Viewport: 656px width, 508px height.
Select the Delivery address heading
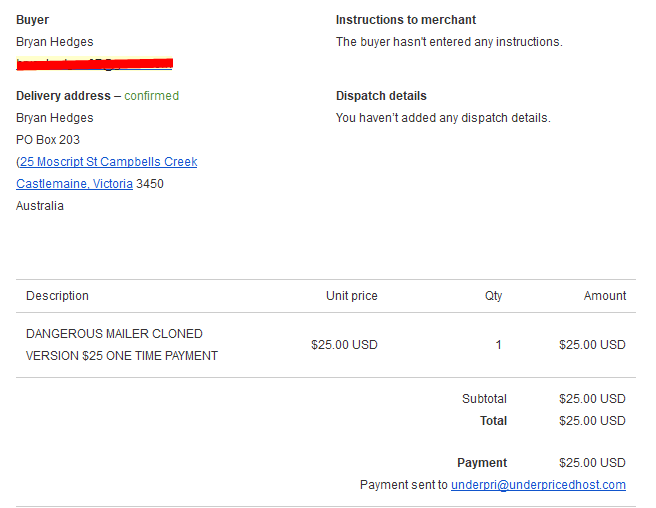point(63,96)
